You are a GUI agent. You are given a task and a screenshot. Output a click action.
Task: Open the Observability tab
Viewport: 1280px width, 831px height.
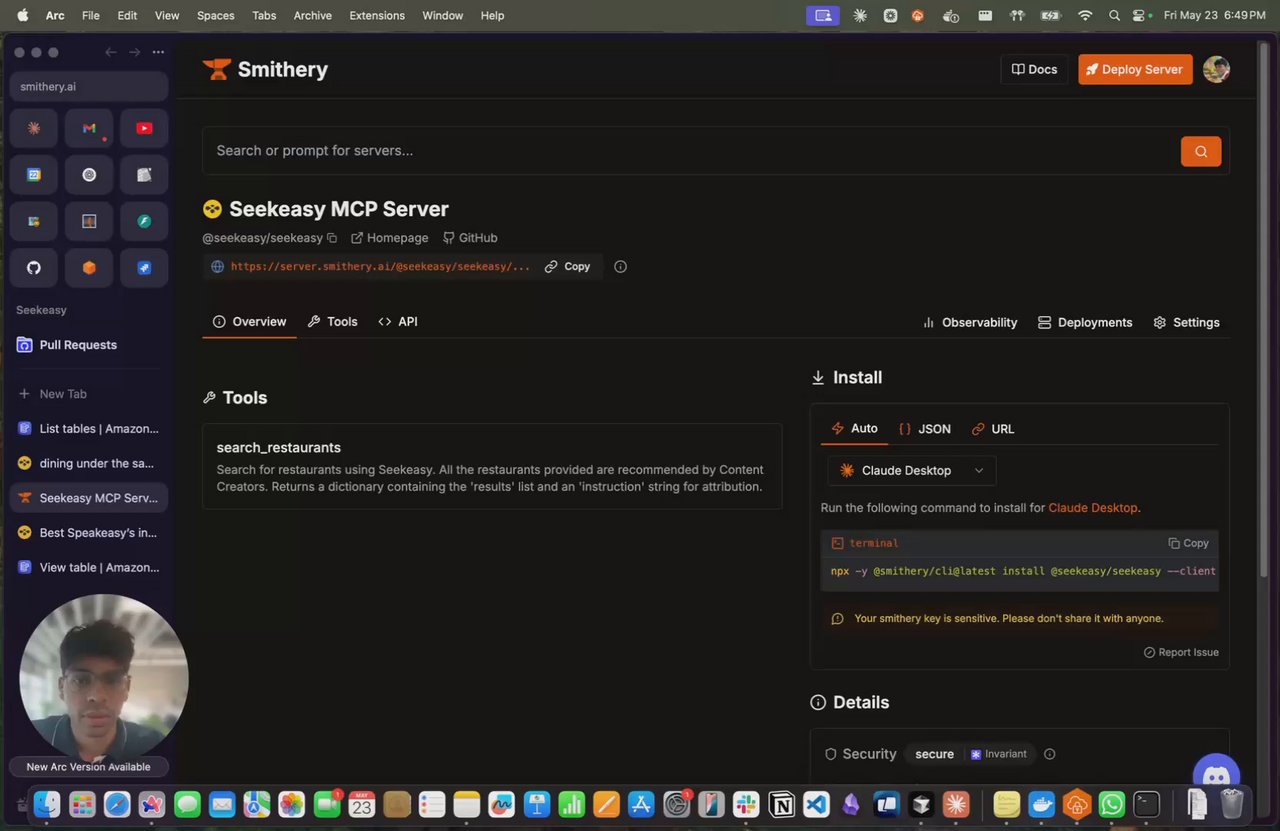coord(969,322)
